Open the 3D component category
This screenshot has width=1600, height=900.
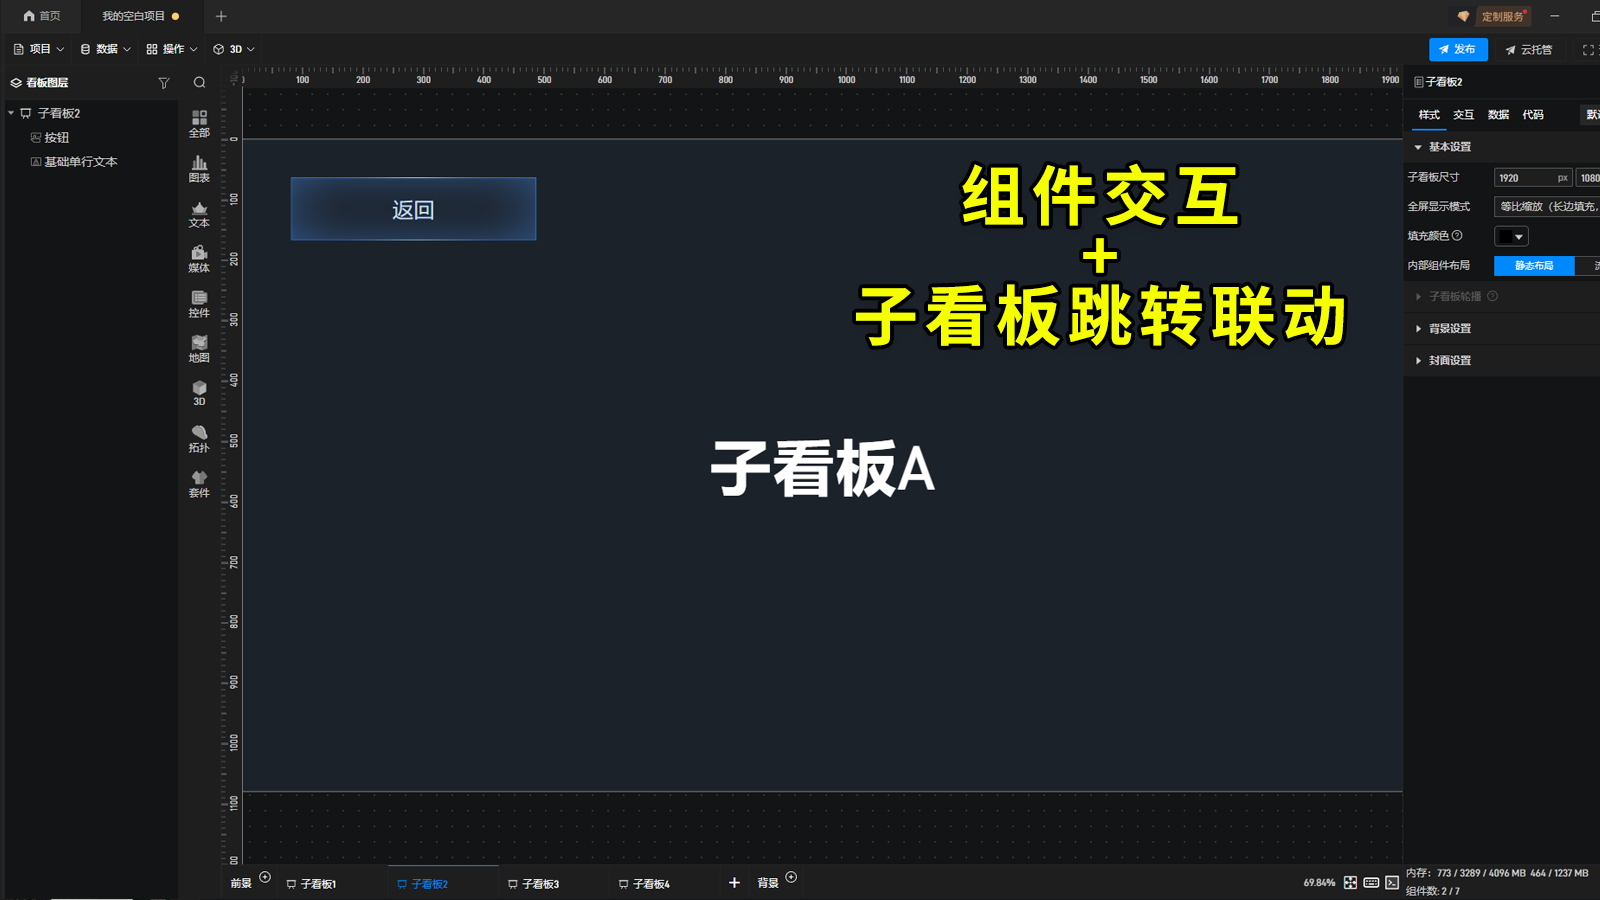[198, 392]
